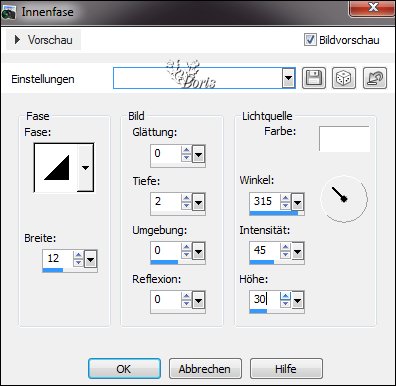Open the Fase bevel shape dropdown

pyautogui.click(x=85, y=167)
